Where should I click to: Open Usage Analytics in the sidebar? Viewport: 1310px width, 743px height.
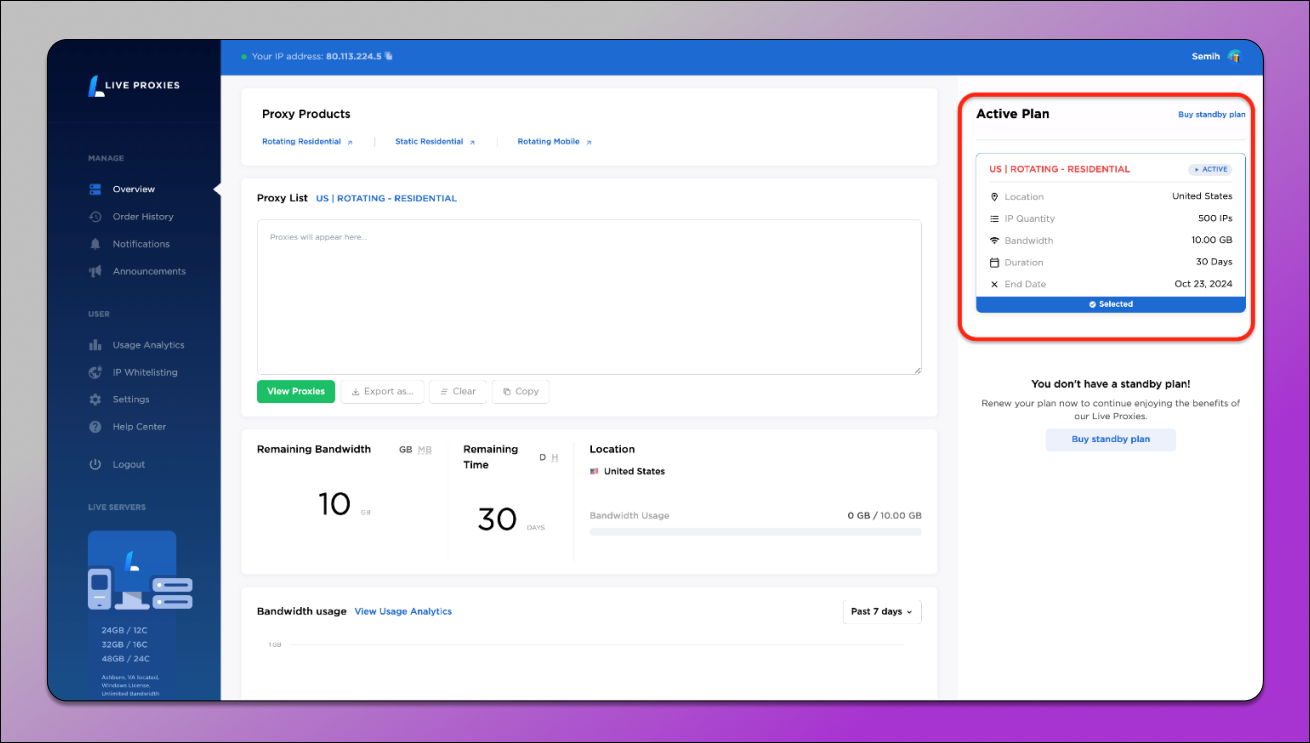pyautogui.click(x=148, y=345)
